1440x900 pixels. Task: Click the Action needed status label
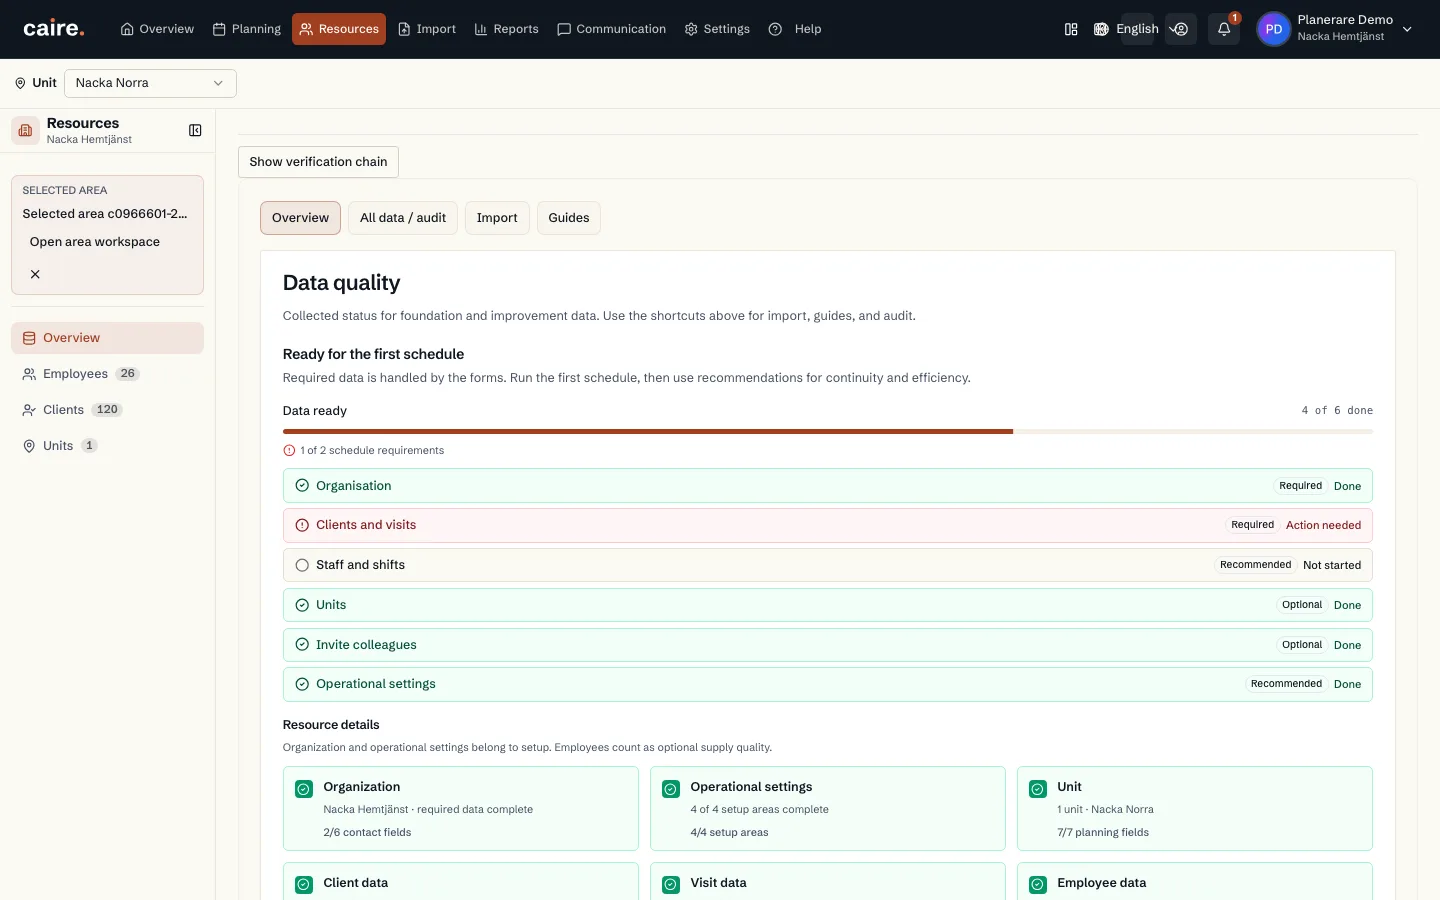[x=1323, y=525]
